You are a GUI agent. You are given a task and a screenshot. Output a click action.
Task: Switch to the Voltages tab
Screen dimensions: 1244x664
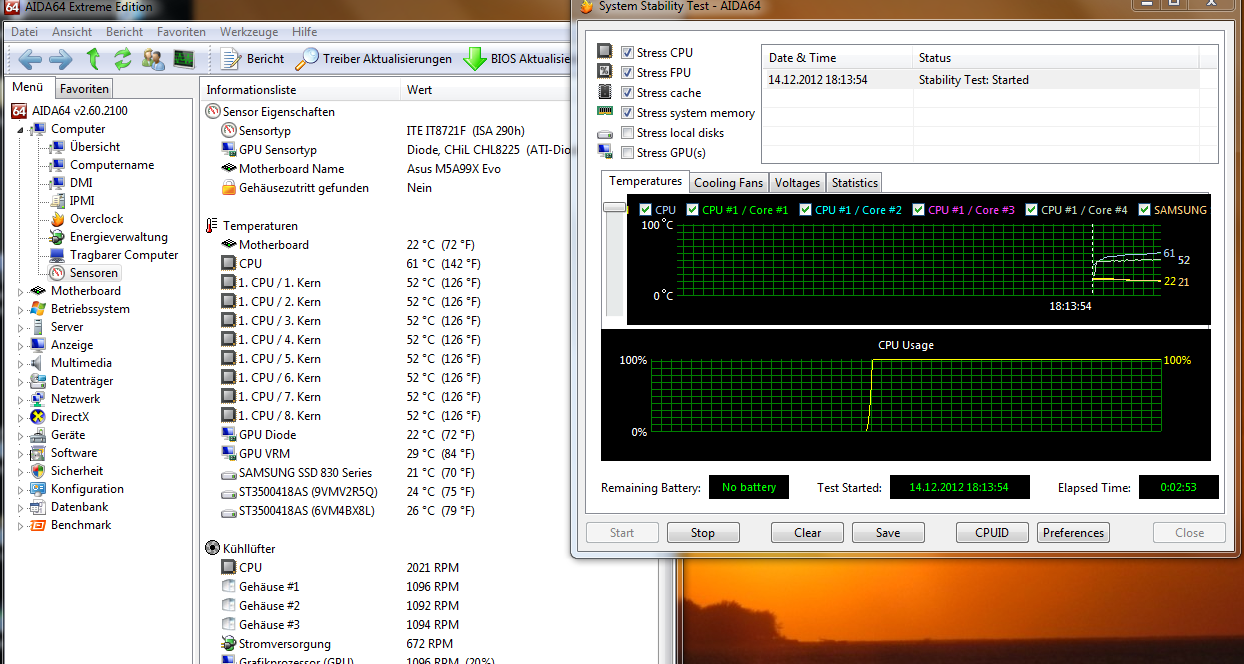[797, 183]
